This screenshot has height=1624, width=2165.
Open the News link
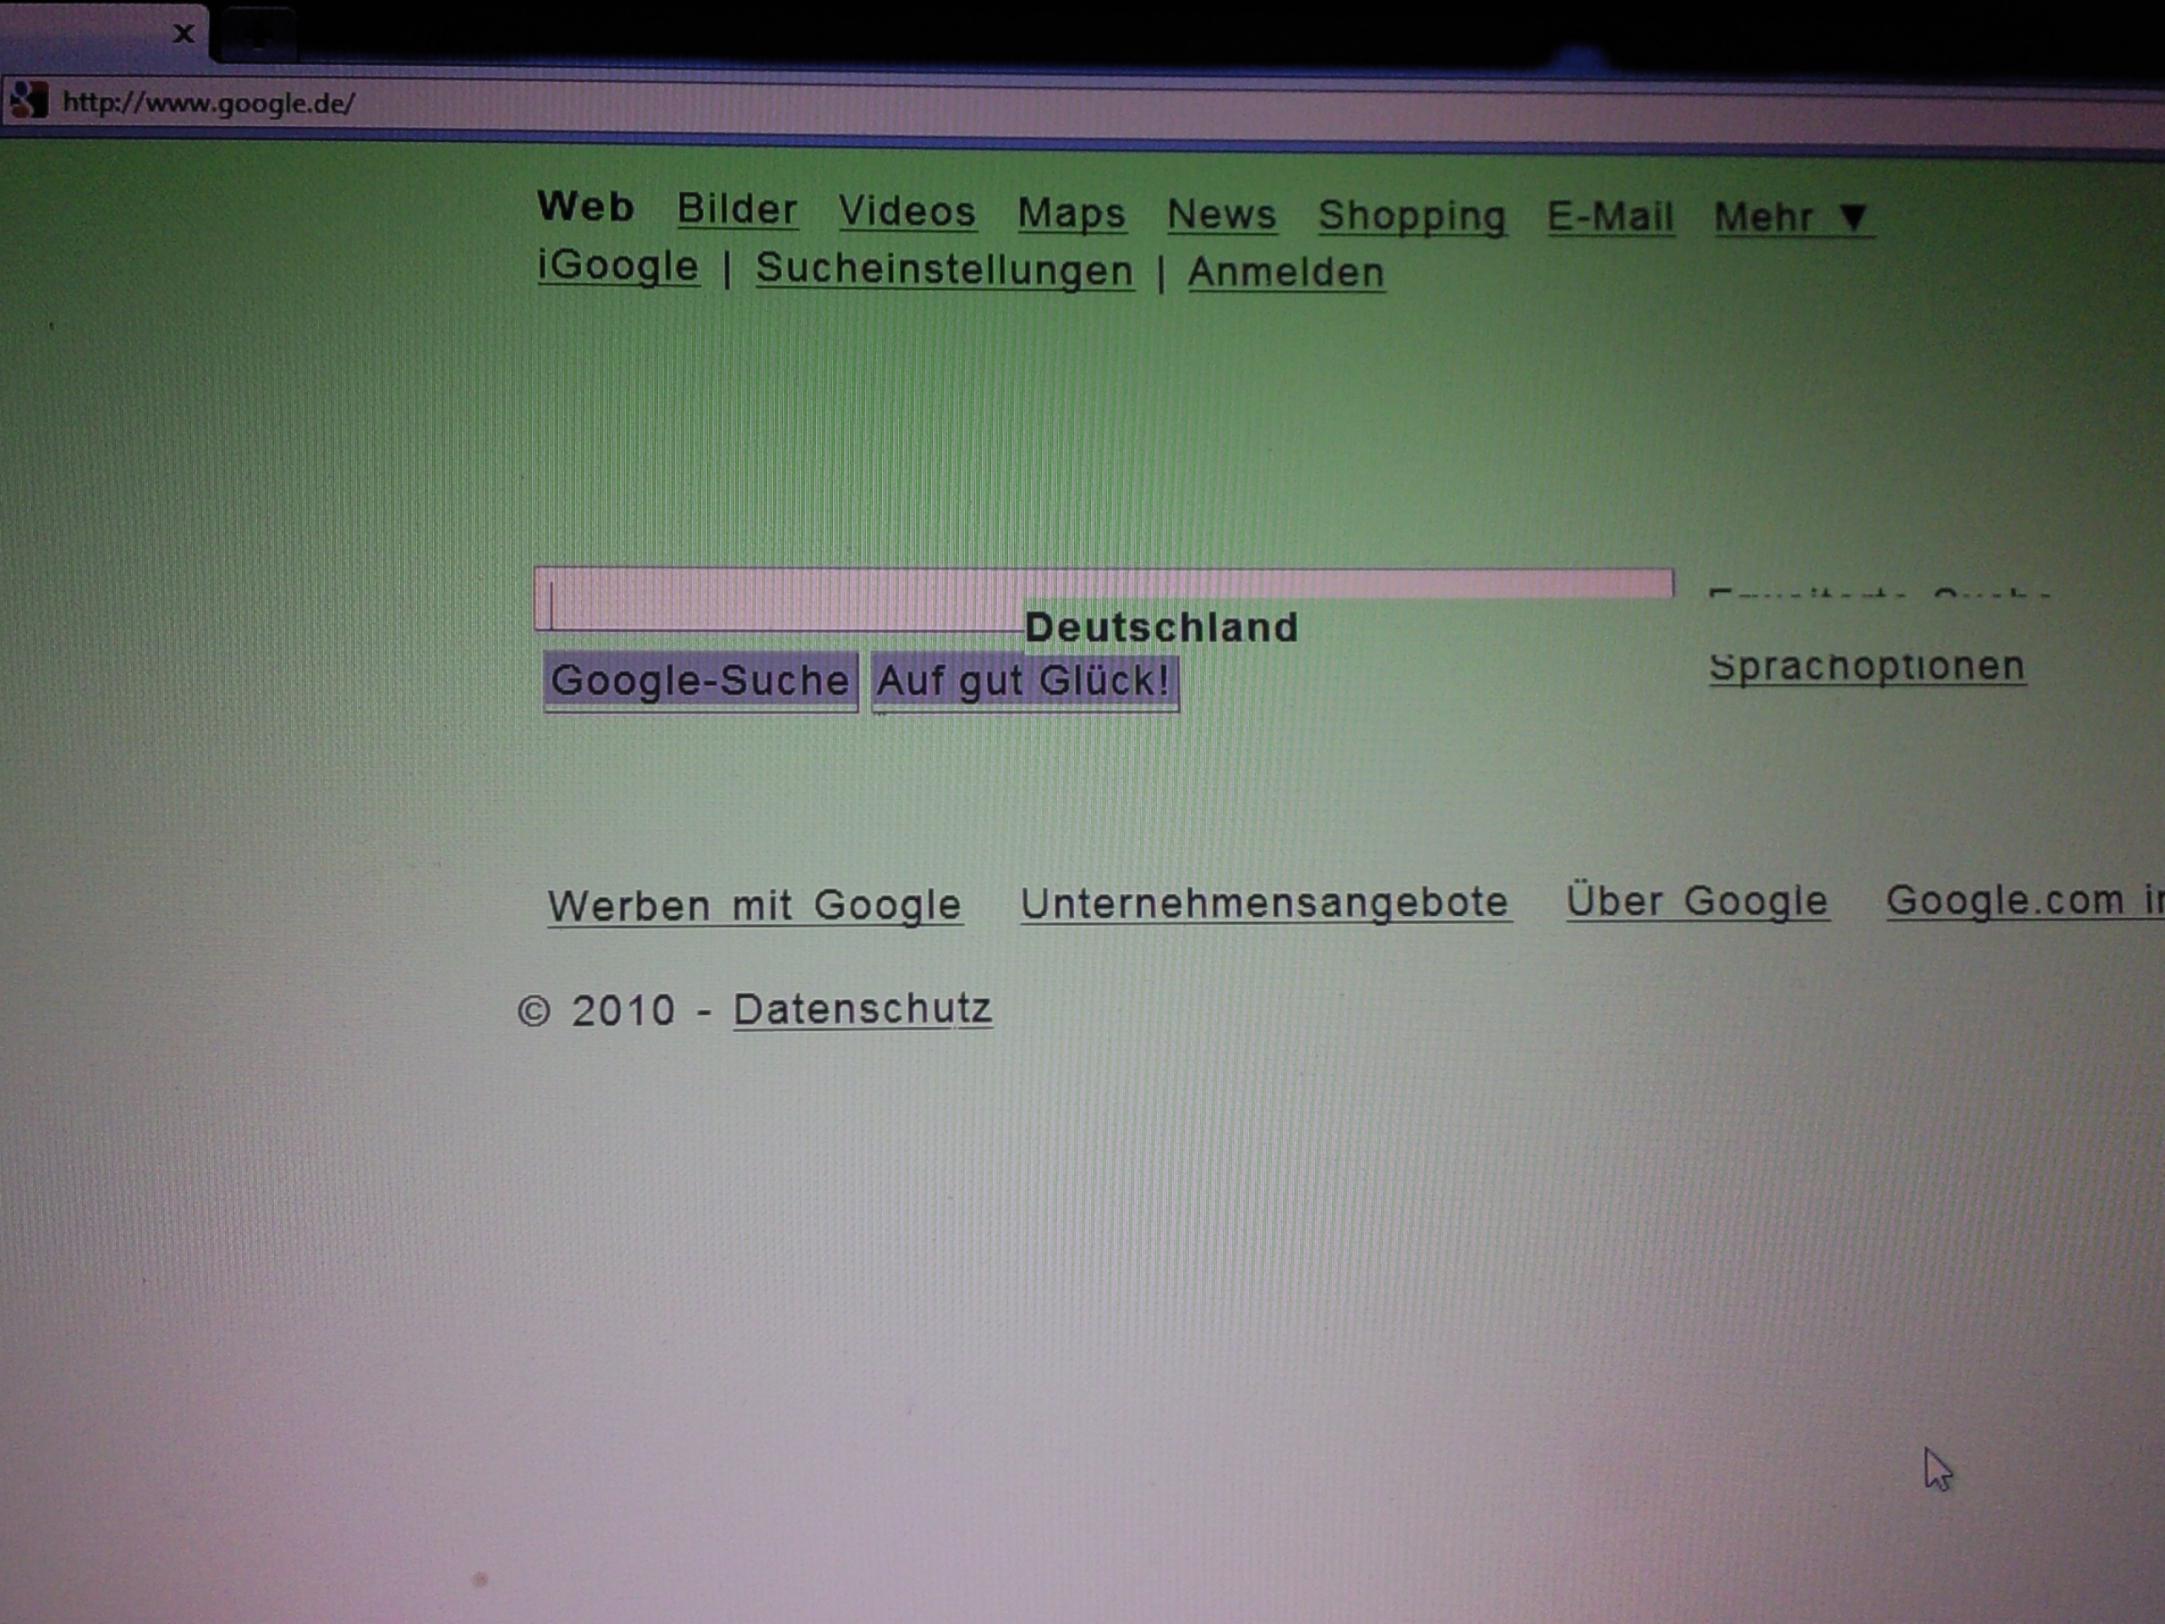[1222, 214]
